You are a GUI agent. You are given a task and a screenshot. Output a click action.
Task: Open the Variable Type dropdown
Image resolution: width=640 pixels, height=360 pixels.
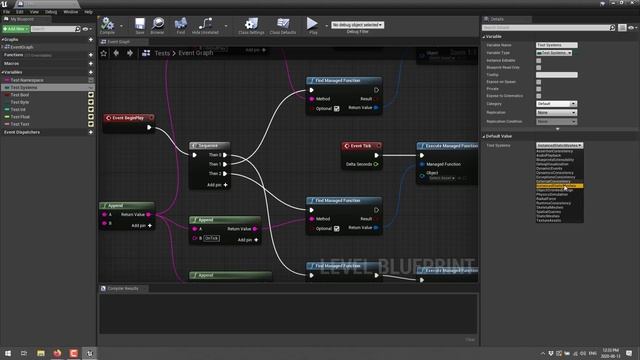(x=554, y=53)
